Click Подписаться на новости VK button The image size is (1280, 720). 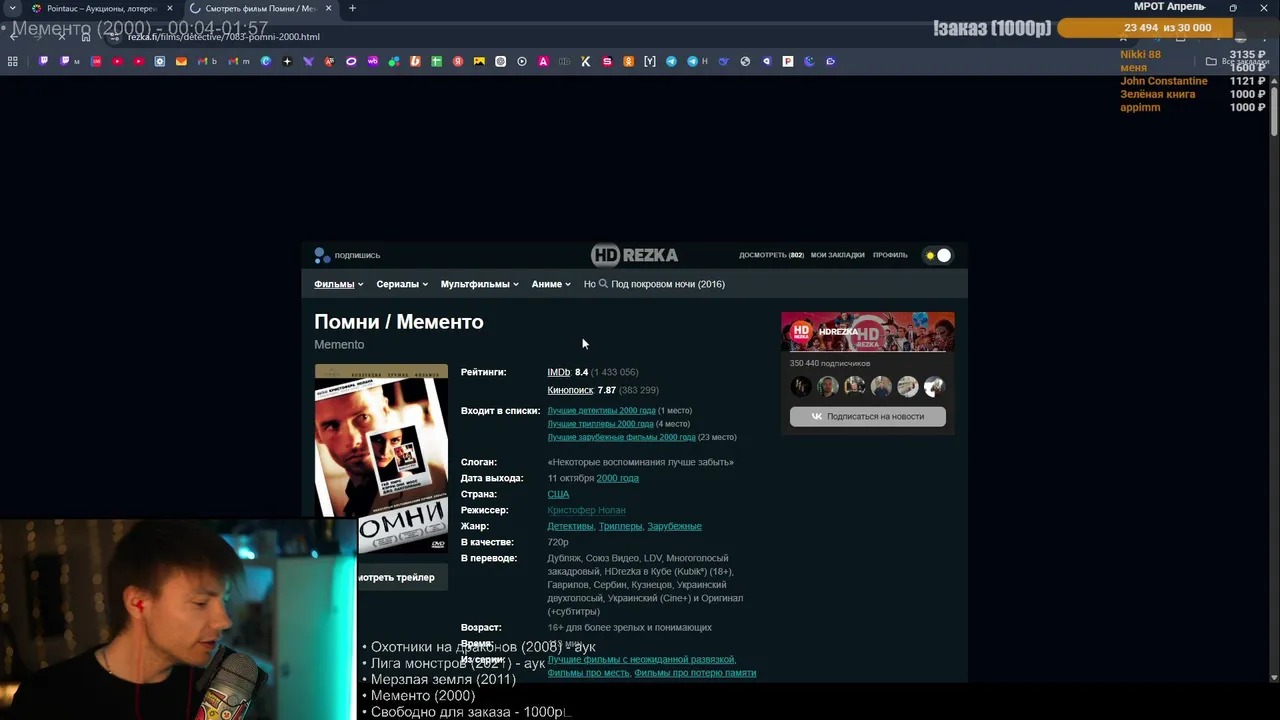(x=867, y=416)
